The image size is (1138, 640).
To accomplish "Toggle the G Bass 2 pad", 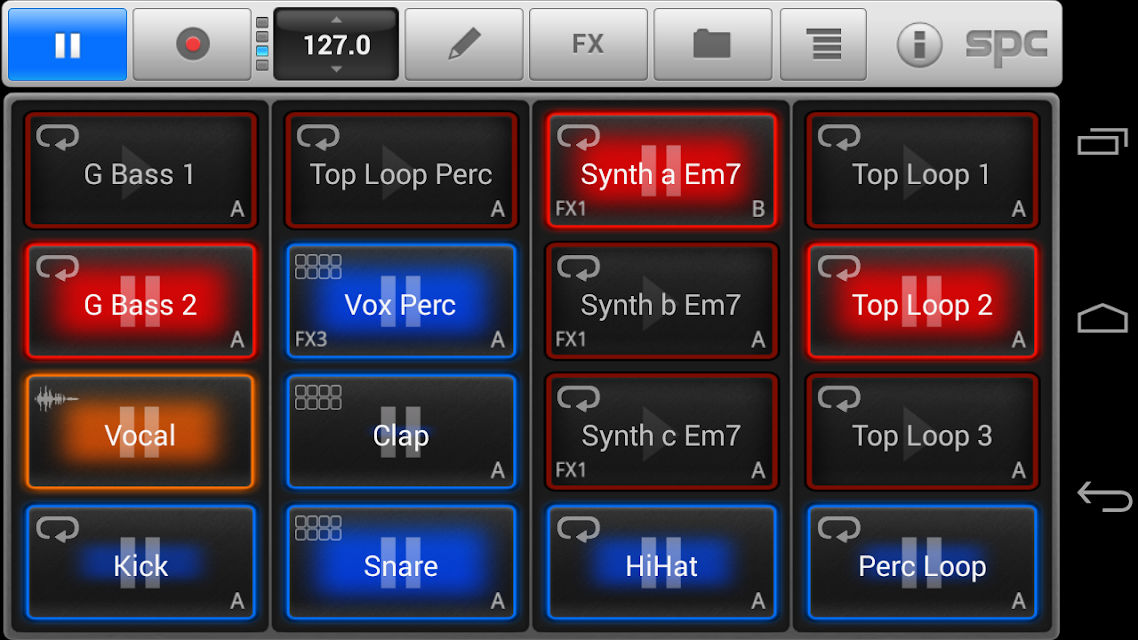I will pos(141,301).
